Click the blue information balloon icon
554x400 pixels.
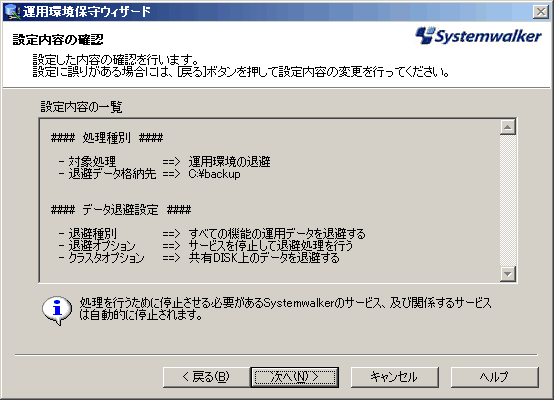[57, 310]
